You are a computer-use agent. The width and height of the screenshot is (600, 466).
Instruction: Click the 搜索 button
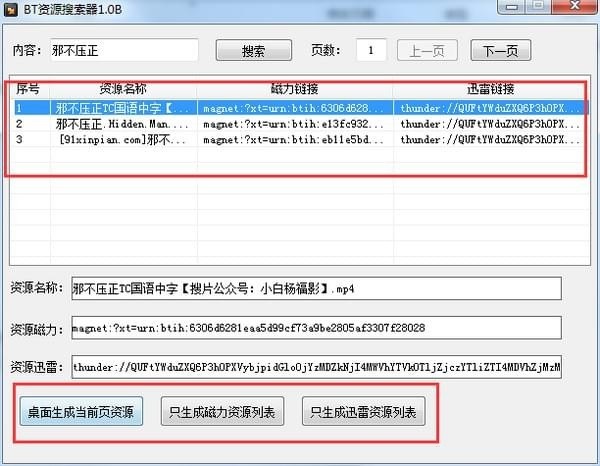pos(253,51)
